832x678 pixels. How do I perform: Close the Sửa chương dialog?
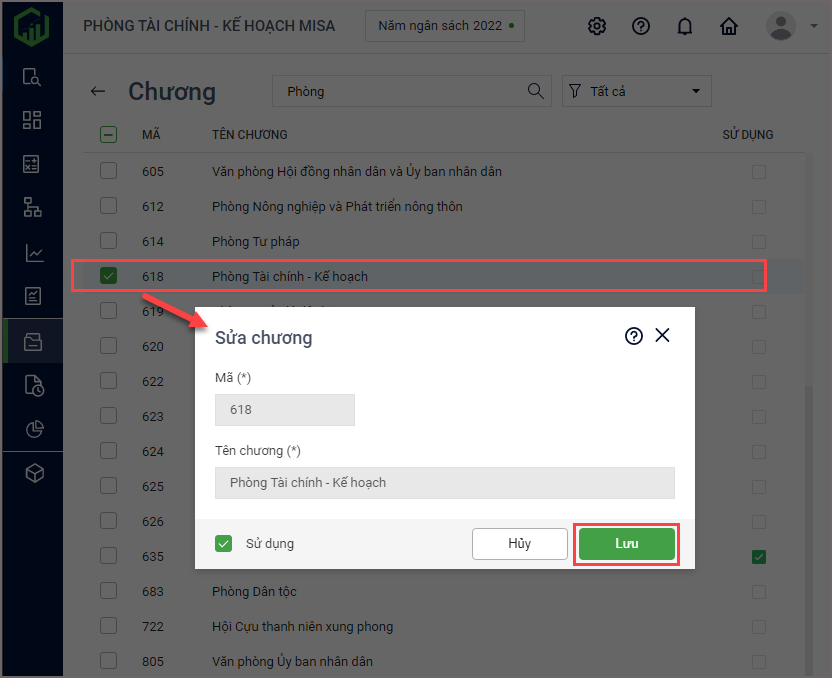[662, 336]
